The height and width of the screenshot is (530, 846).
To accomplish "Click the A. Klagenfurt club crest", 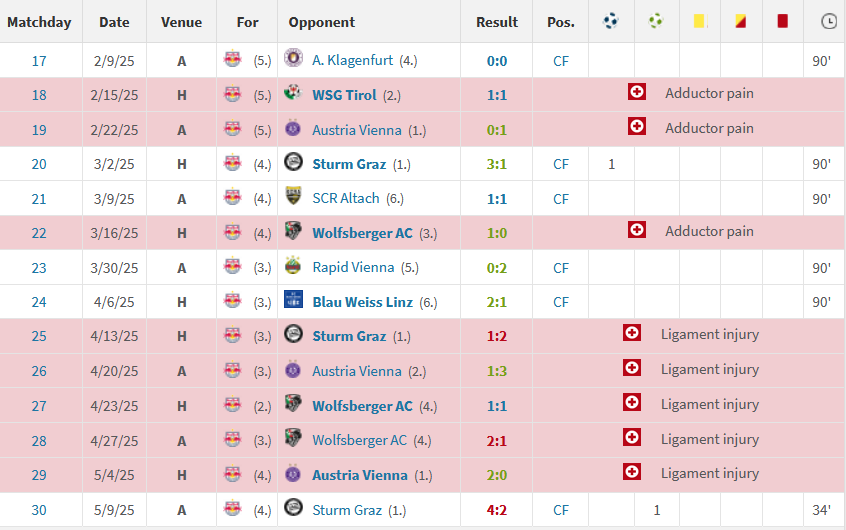I will pos(293,60).
